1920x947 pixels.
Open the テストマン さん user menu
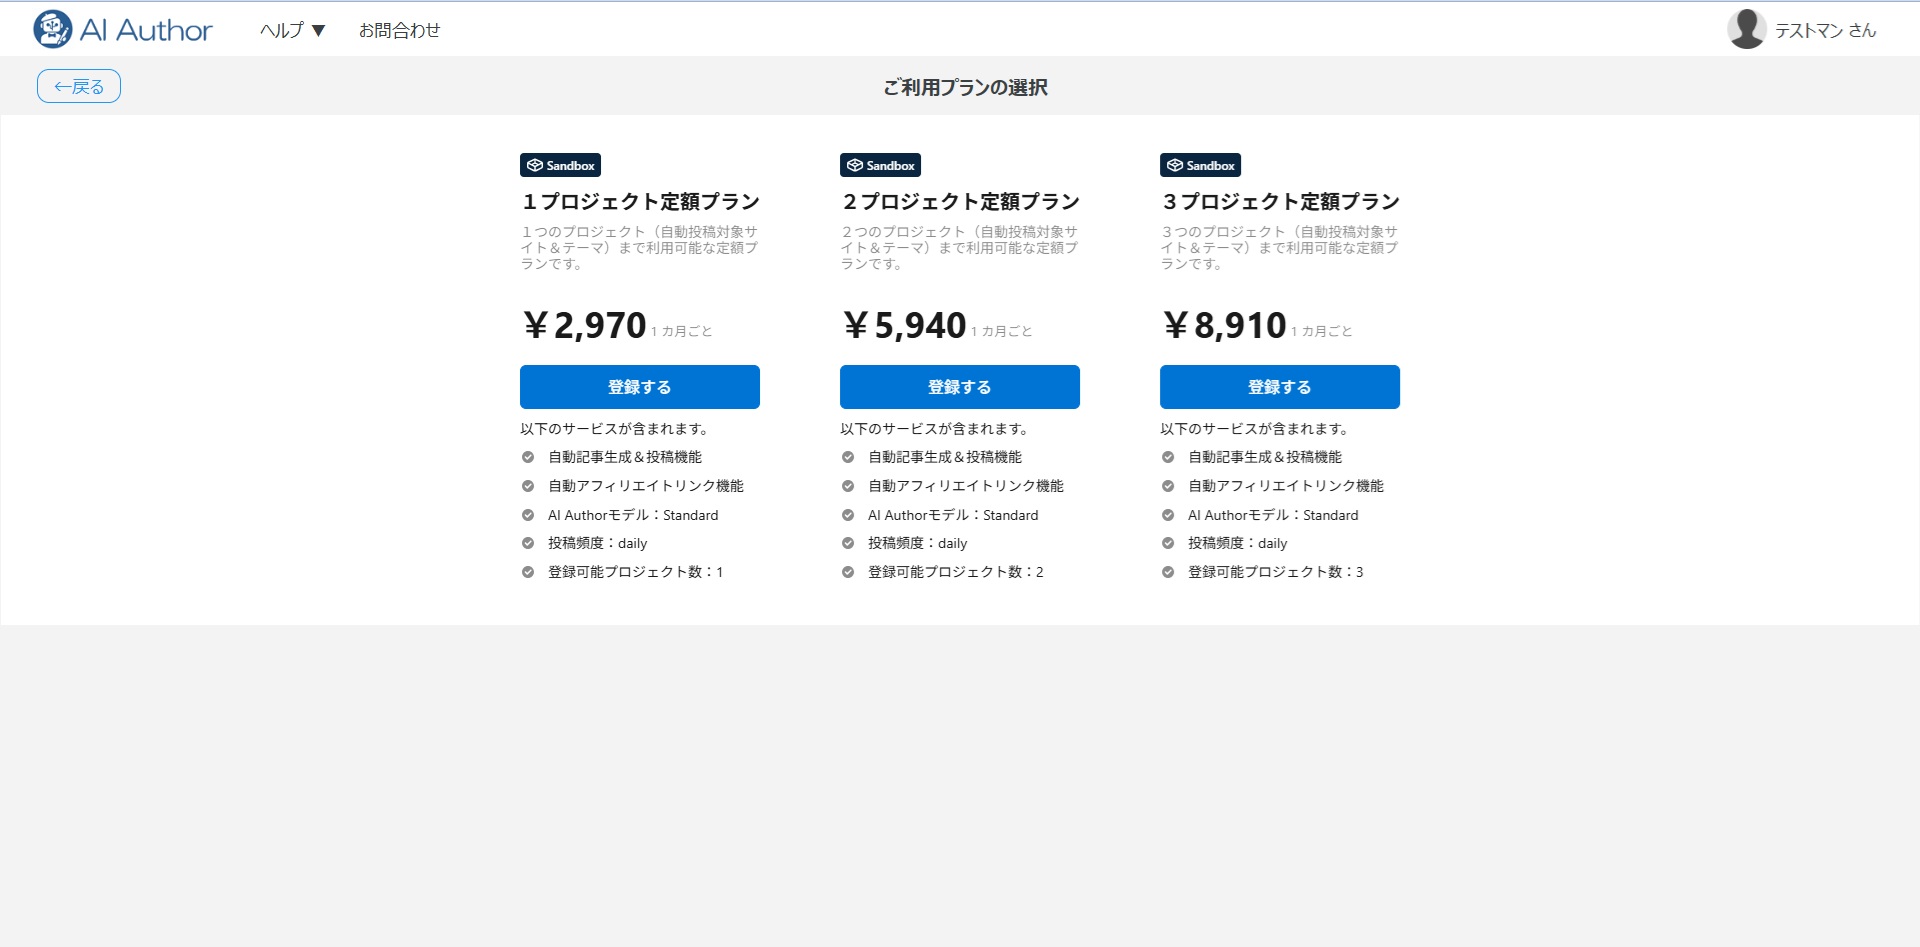[1824, 30]
